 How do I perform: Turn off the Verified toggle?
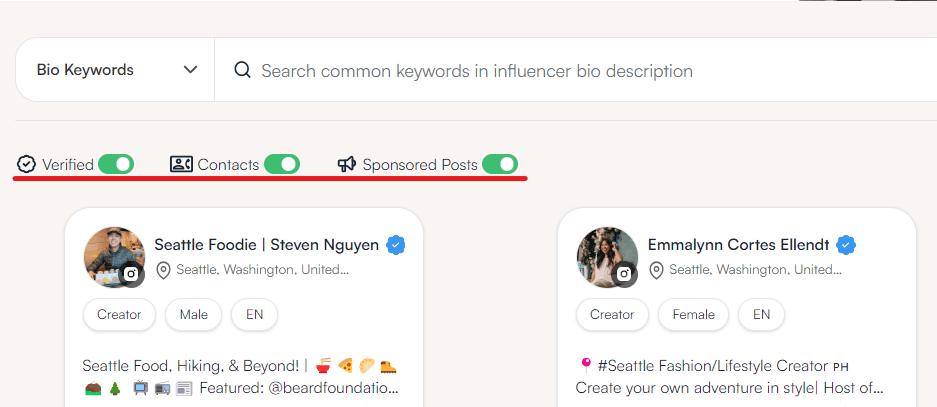[x=116, y=164]
